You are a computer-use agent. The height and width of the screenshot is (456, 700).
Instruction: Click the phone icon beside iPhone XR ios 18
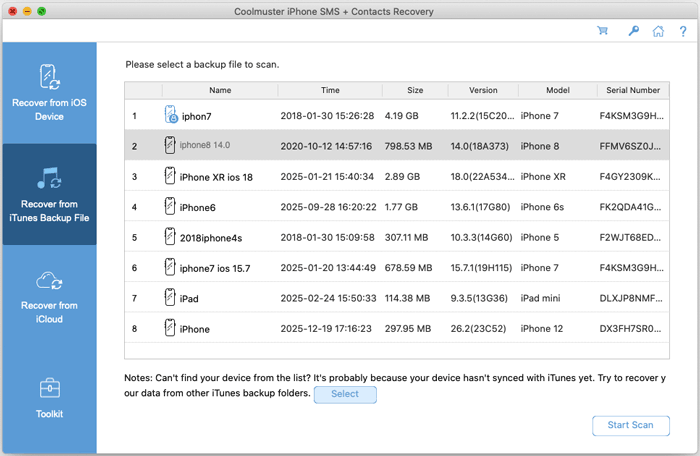pos(170,176)
